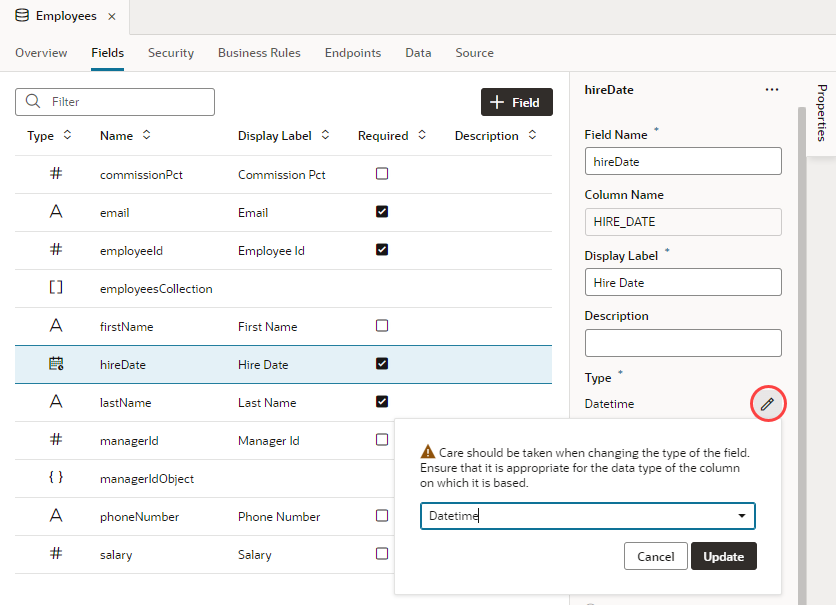
Task: Click the object braces icon for managerIdObject
Action: point(56,478)
